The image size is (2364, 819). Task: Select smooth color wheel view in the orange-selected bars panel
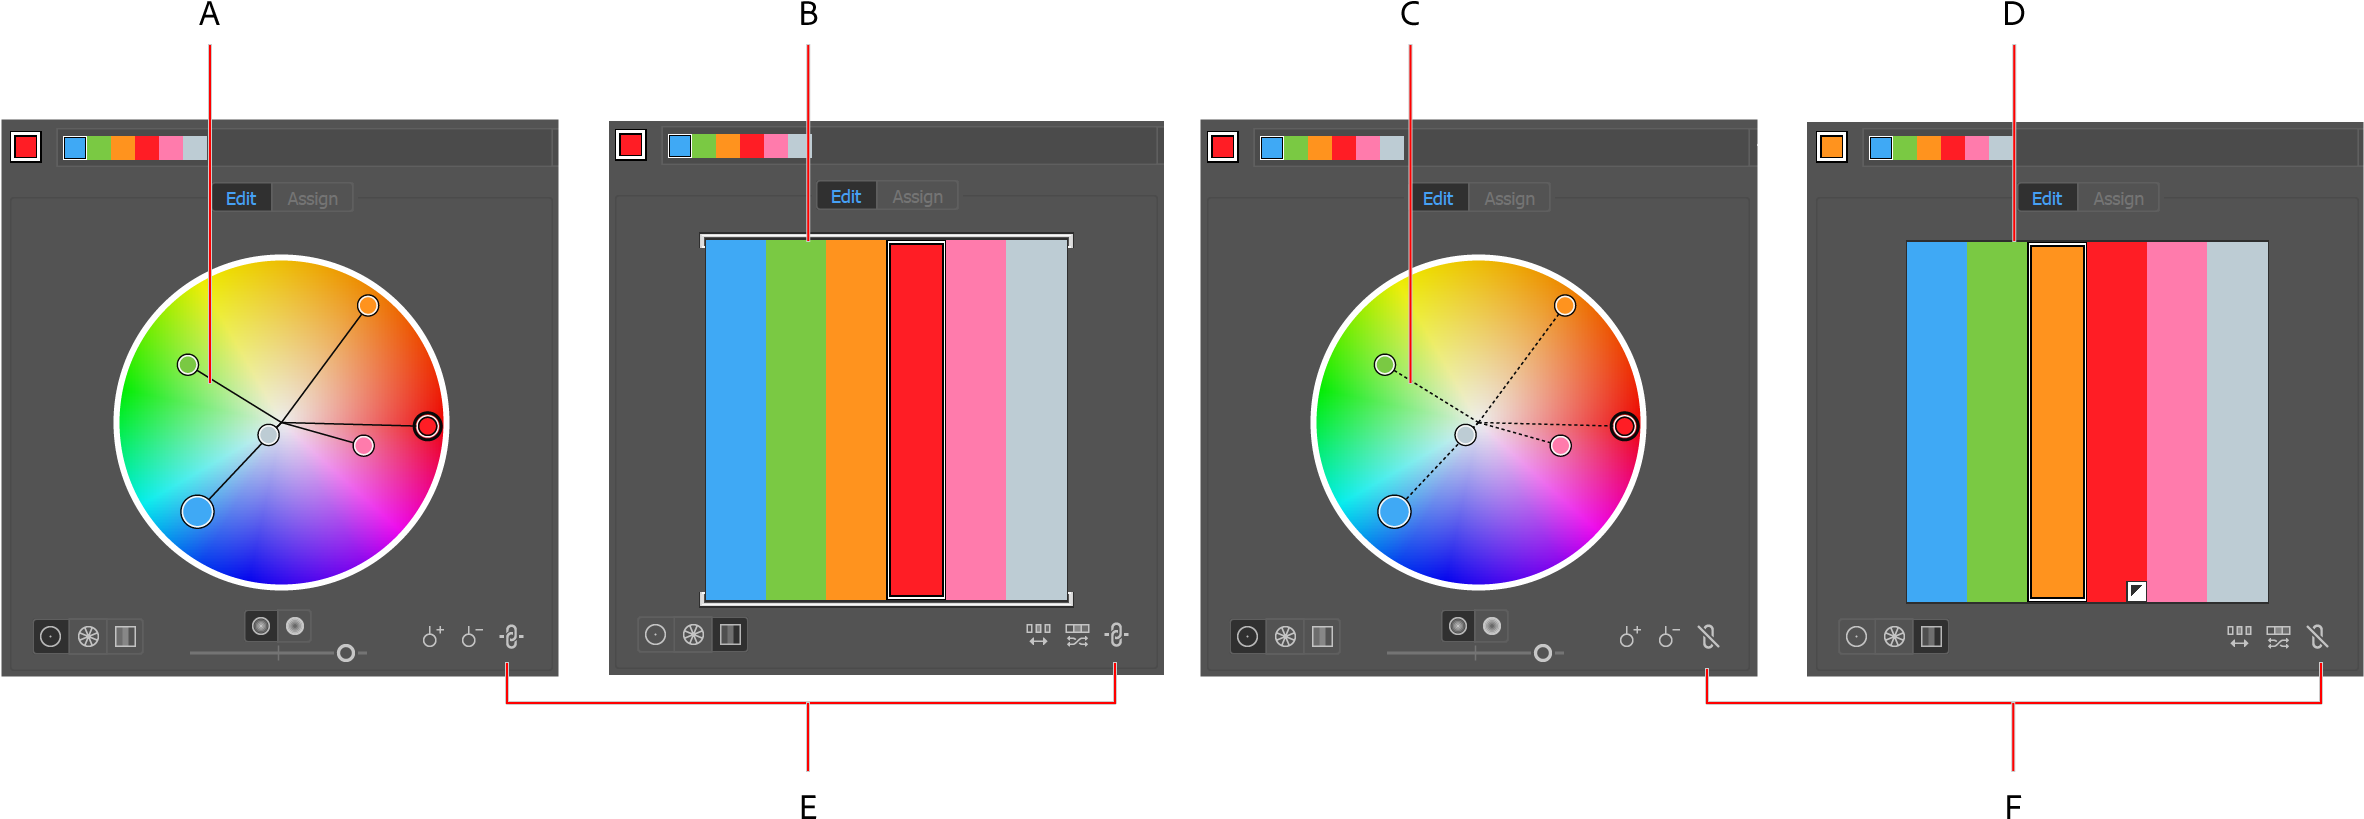click(x=1856, y=636)
